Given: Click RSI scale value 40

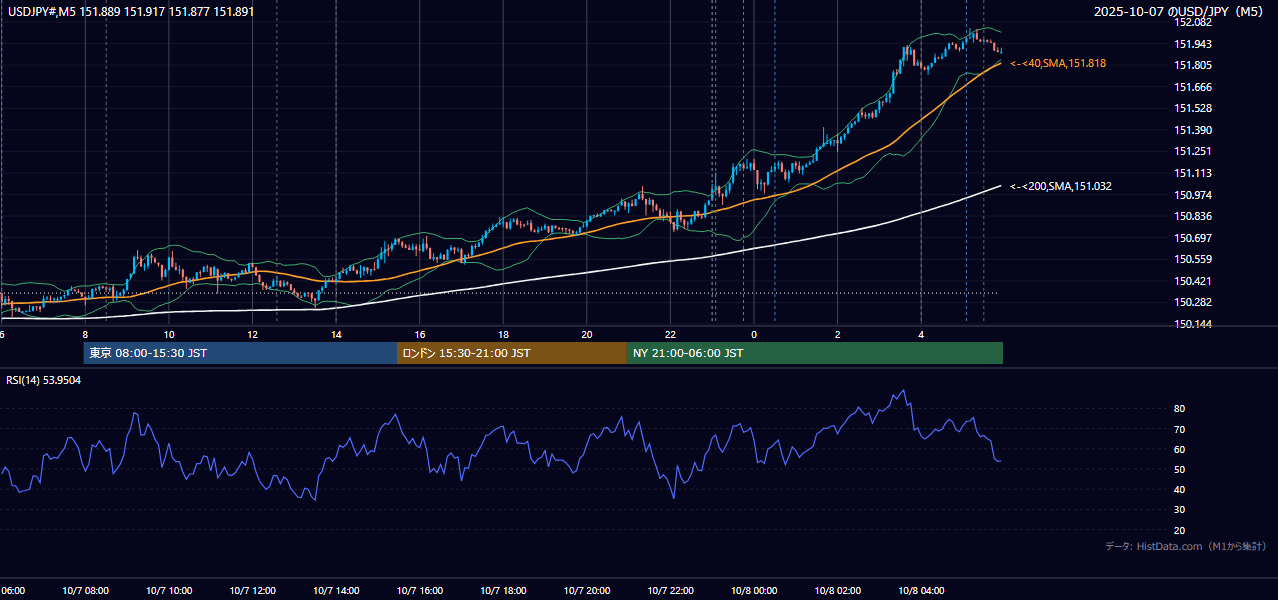Looking at the screenshot, I should pyautogui.click(x=1180, y=490).
